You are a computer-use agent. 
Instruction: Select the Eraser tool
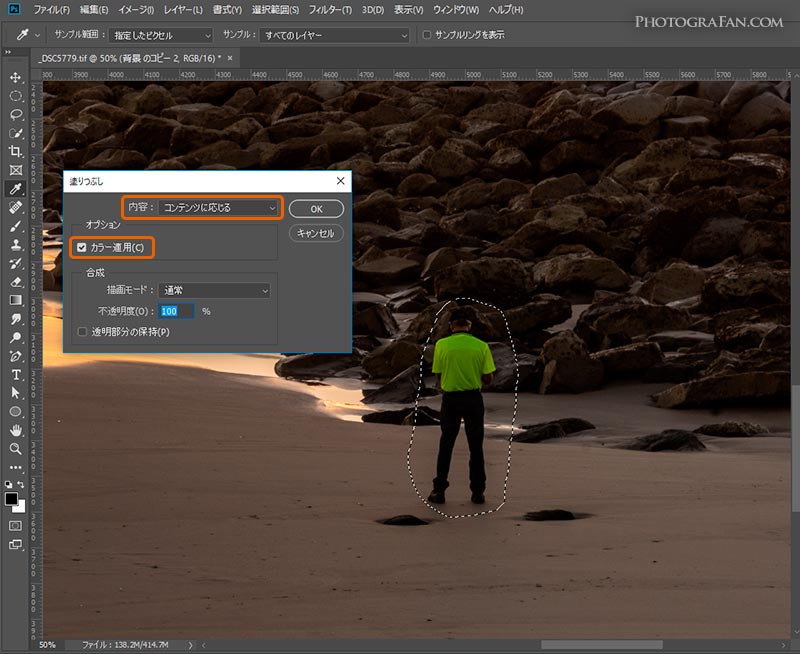click(x=16, y=282)
